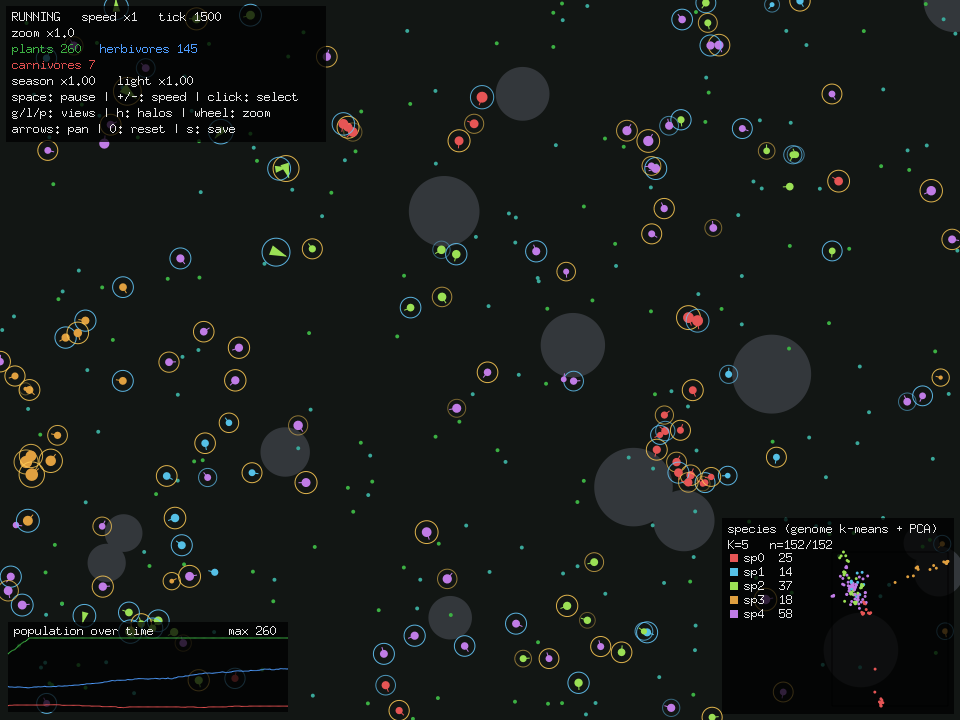
Task: Click the sp4 count "58"
Action: [785, 615]
